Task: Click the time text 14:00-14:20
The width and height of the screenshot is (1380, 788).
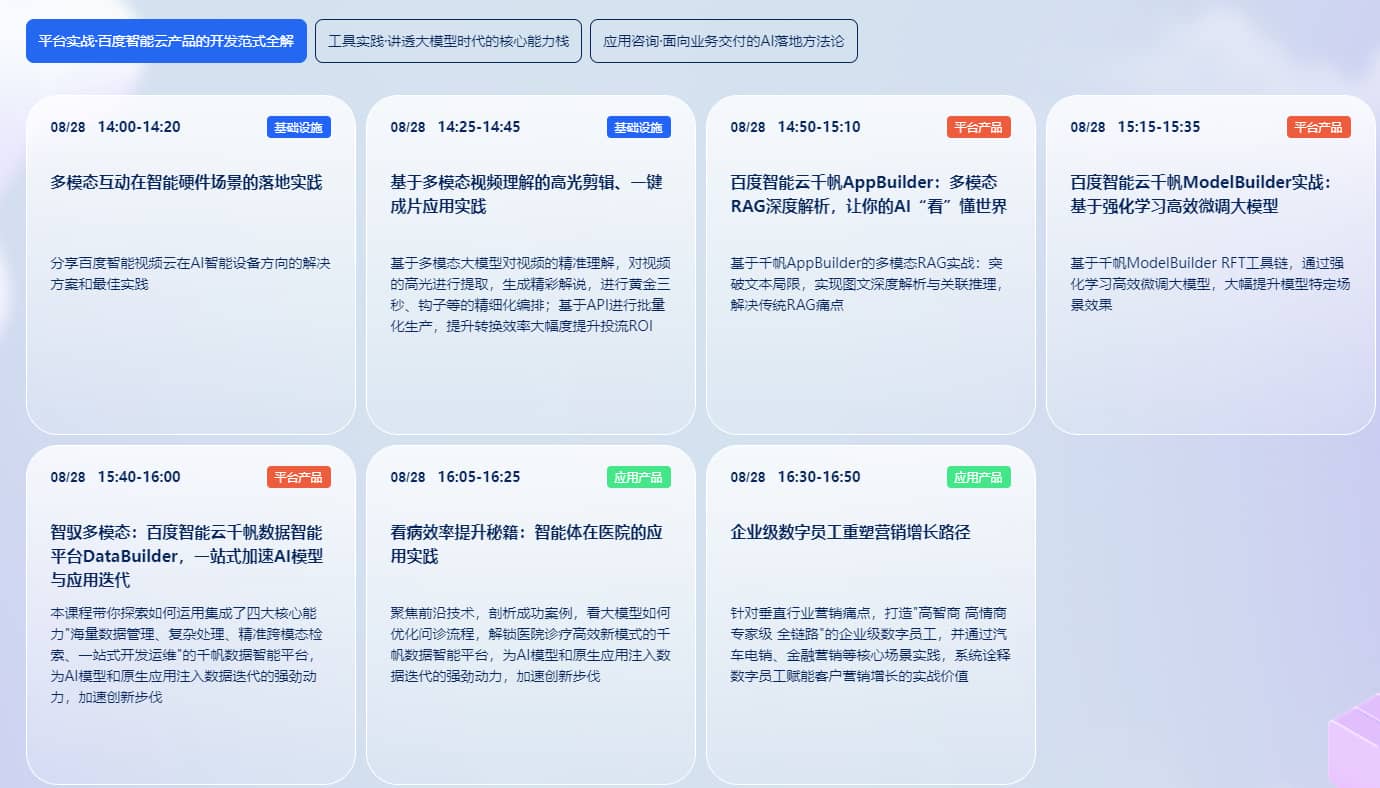Action: pos(139,127)
